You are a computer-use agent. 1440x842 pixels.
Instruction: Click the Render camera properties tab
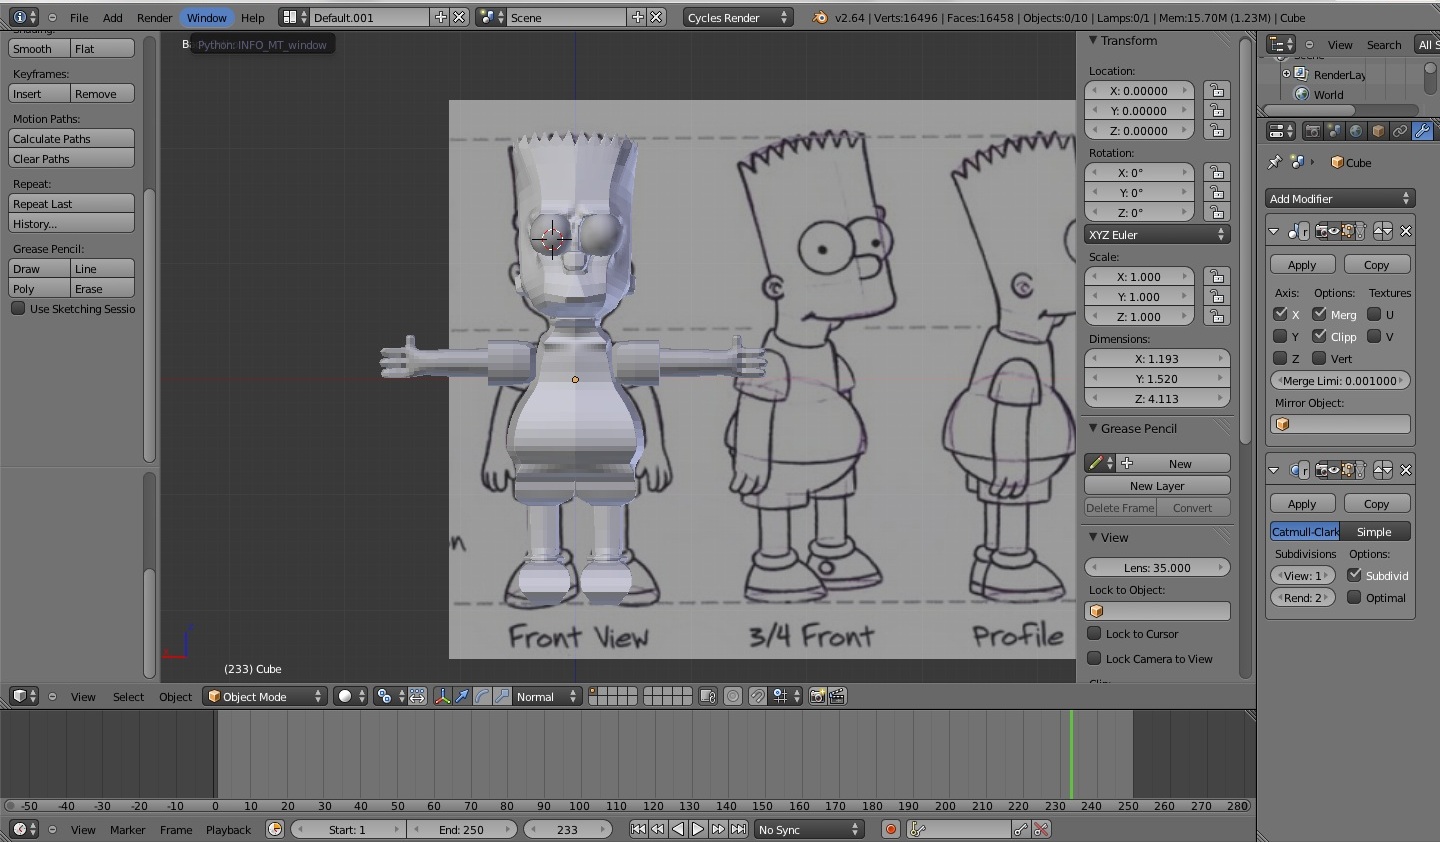(x=1313, y=131)
